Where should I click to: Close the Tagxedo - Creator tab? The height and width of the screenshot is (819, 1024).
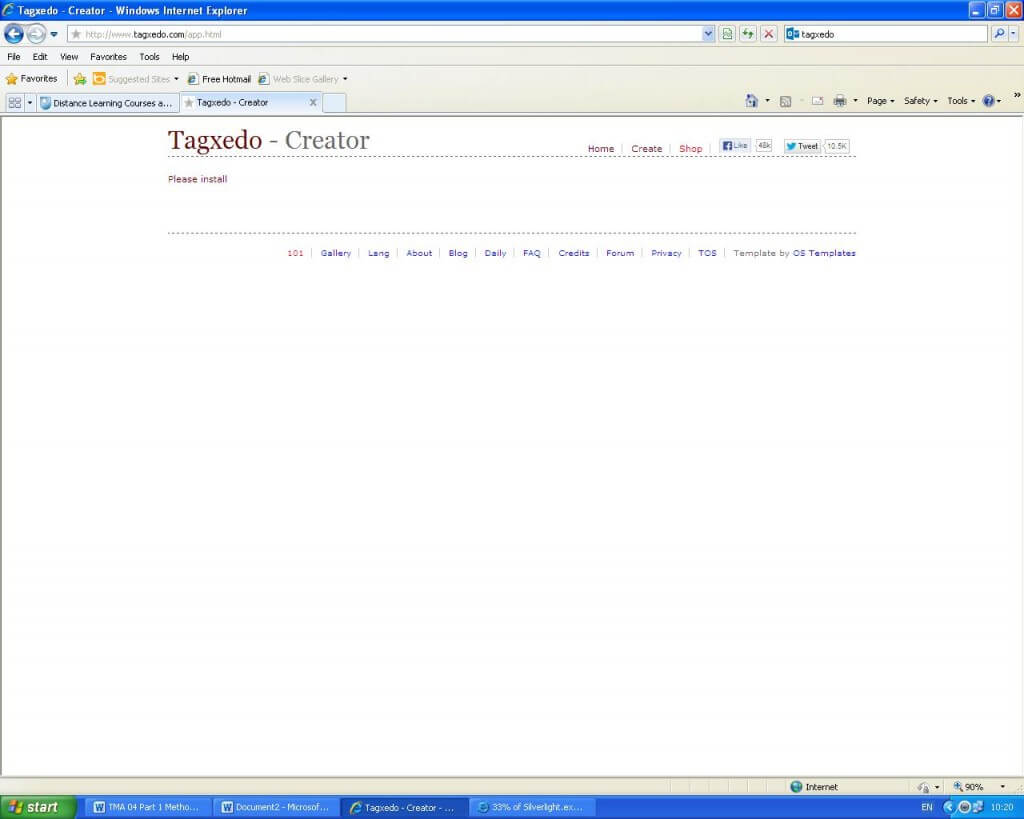313,103
